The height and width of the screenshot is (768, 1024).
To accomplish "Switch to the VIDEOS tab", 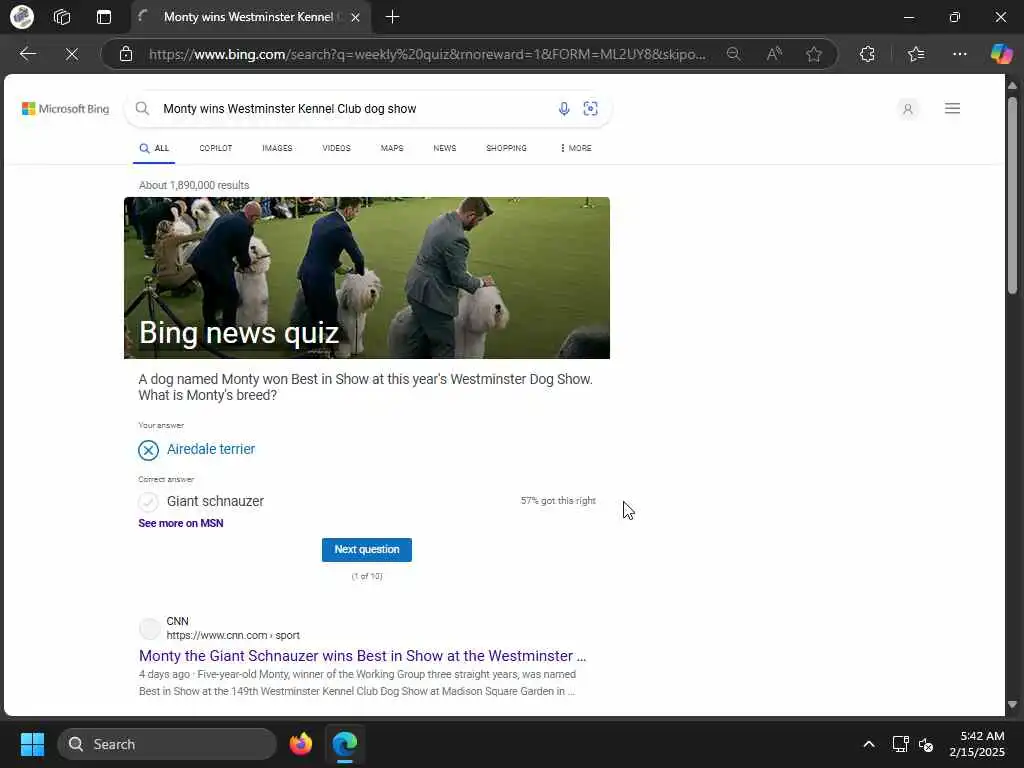I will (336, 148).
